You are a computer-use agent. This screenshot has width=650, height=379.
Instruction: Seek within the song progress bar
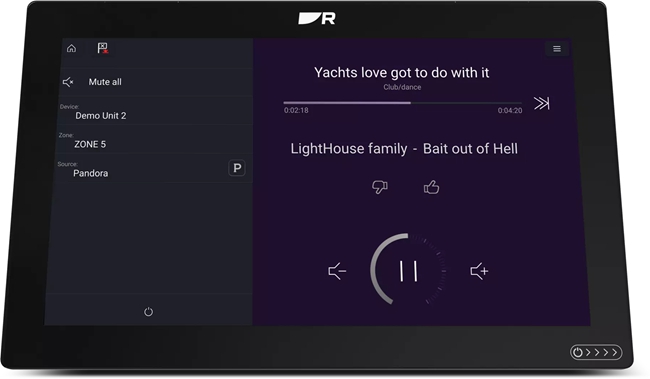pos(403,103)
